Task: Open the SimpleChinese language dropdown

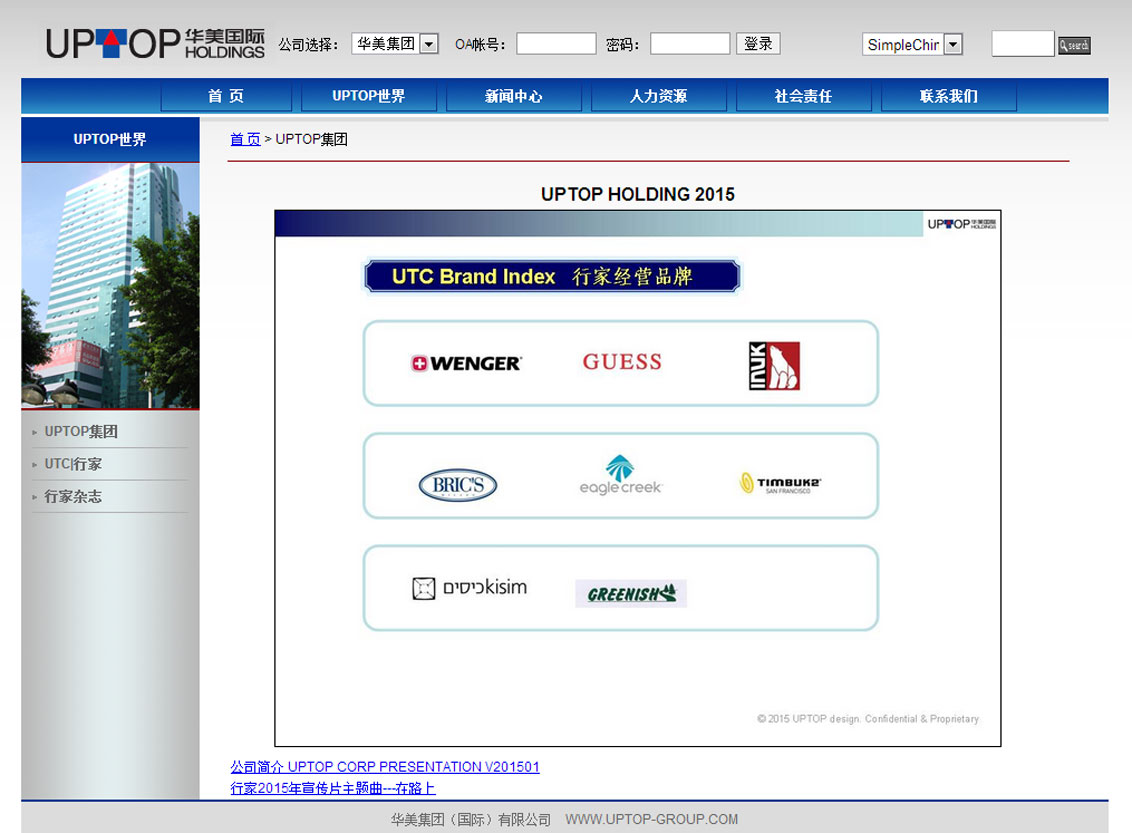Action: pos(912,45)
